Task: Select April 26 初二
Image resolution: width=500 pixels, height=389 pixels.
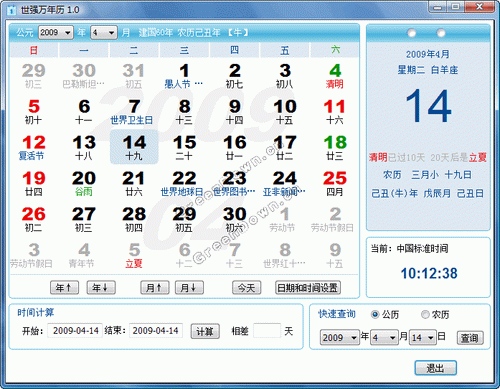Action: [33, 219]
